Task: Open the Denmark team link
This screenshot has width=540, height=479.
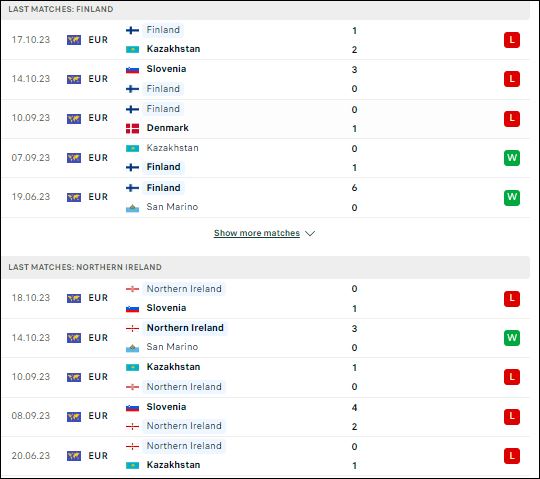Action: pos(168,128)
